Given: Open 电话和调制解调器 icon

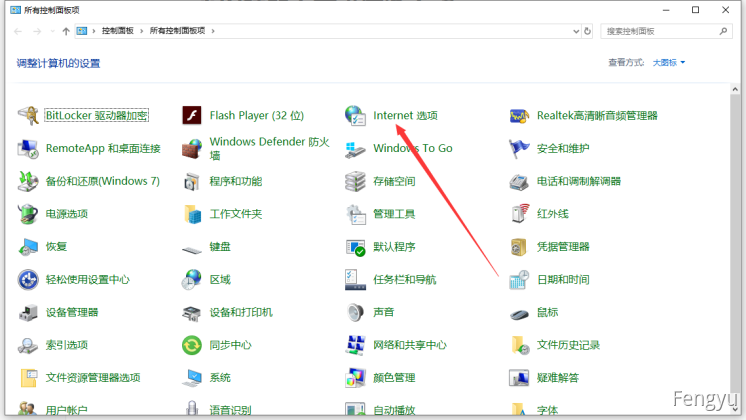Looking at the screenshot, I should 519,181.
